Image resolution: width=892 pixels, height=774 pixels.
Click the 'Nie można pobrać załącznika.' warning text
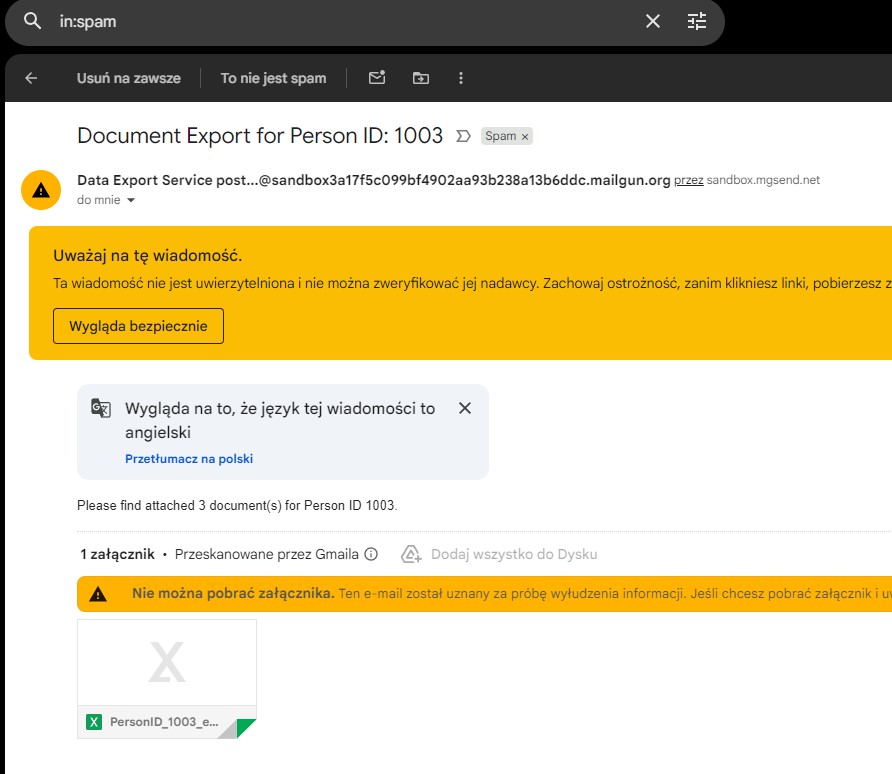click(x=233, y=594)
